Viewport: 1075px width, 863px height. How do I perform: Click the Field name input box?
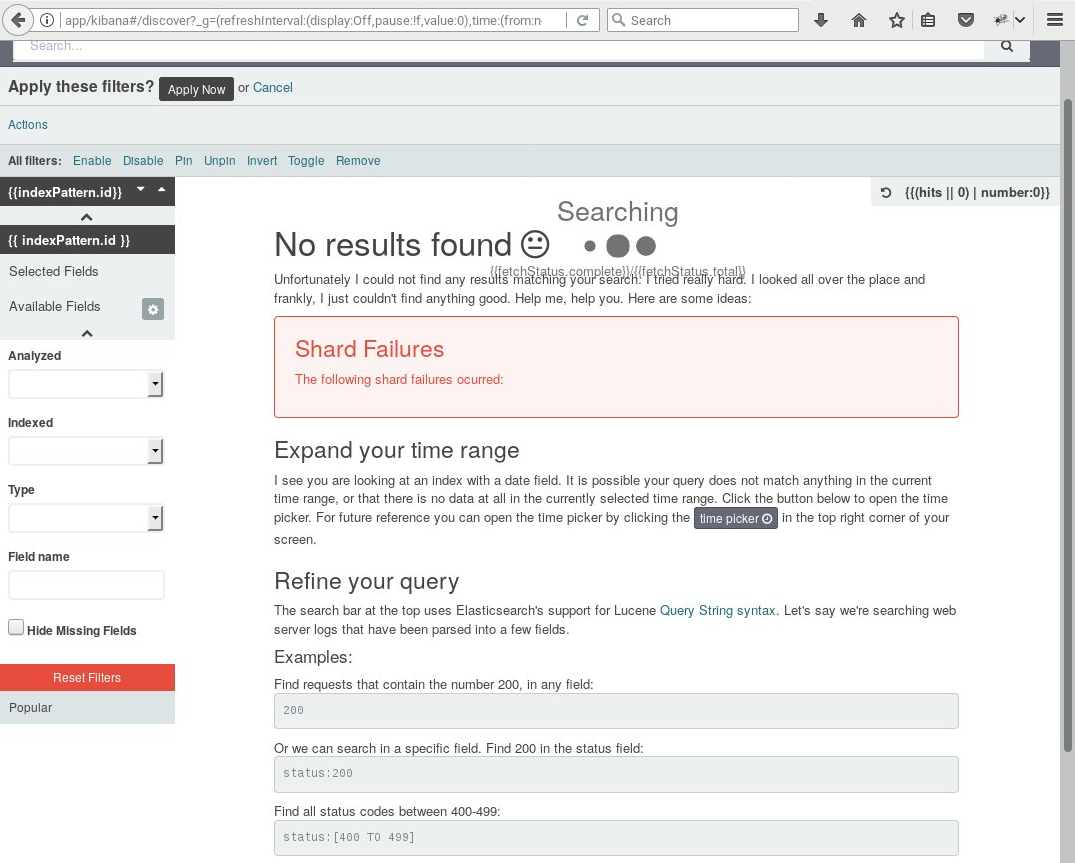click(86, 585)
